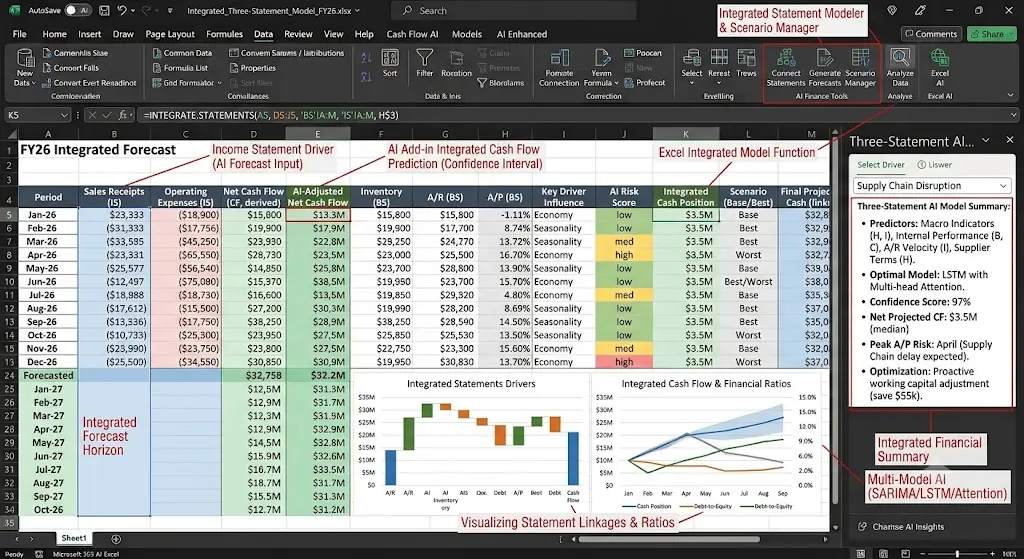Switch to Page Layout view in status bar
The height and width of the screenshot is (559, 1024).
[884, 554]
